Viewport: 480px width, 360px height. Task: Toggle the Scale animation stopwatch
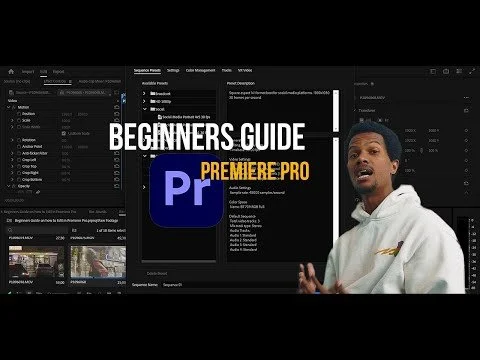point(19,120)
